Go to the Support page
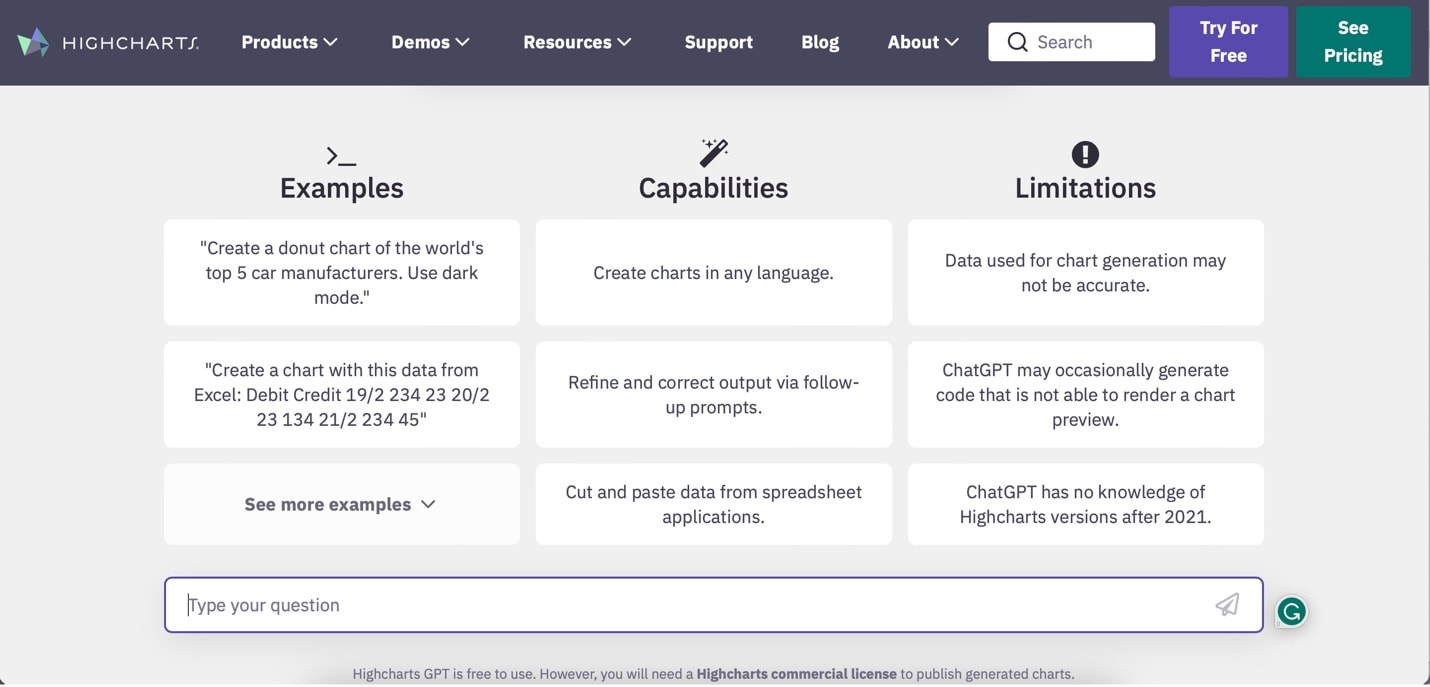 click(x=719, y=42)
